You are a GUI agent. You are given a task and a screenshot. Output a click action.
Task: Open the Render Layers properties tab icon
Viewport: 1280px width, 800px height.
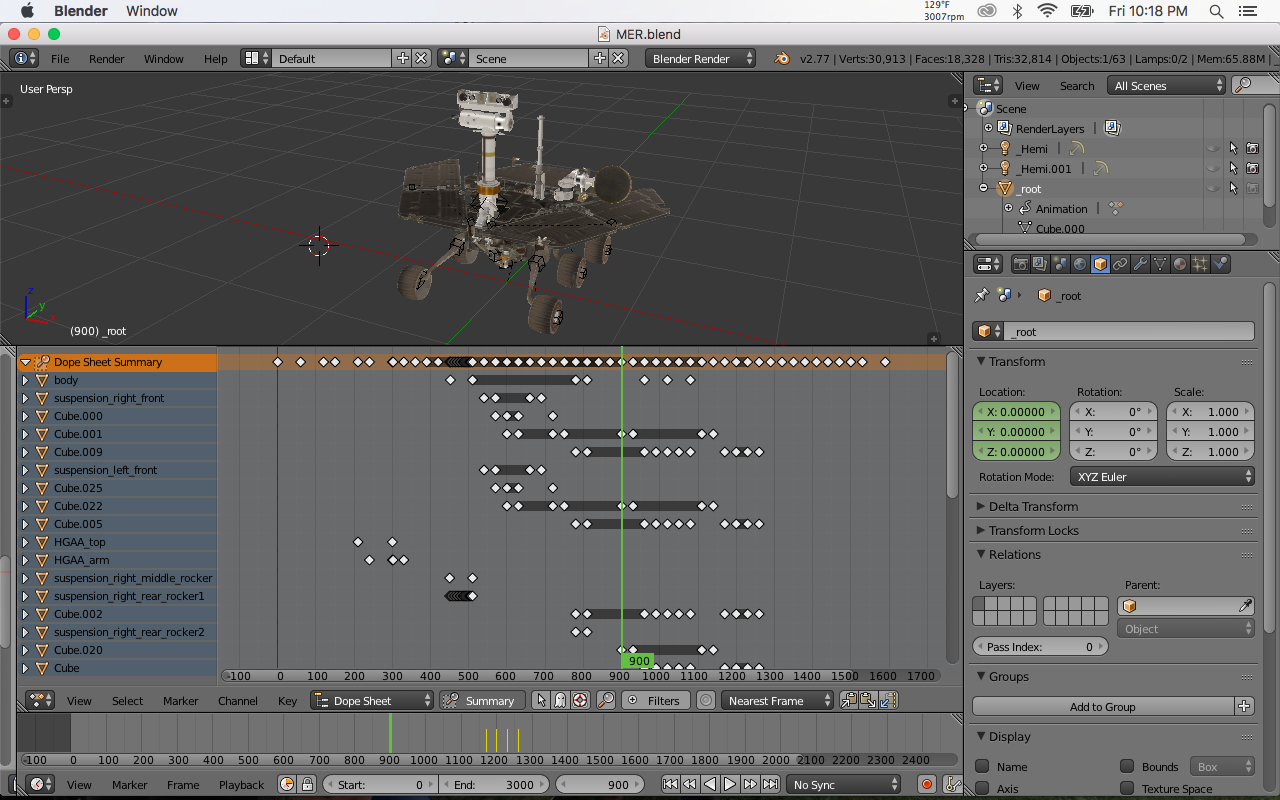coord(1041,265)
